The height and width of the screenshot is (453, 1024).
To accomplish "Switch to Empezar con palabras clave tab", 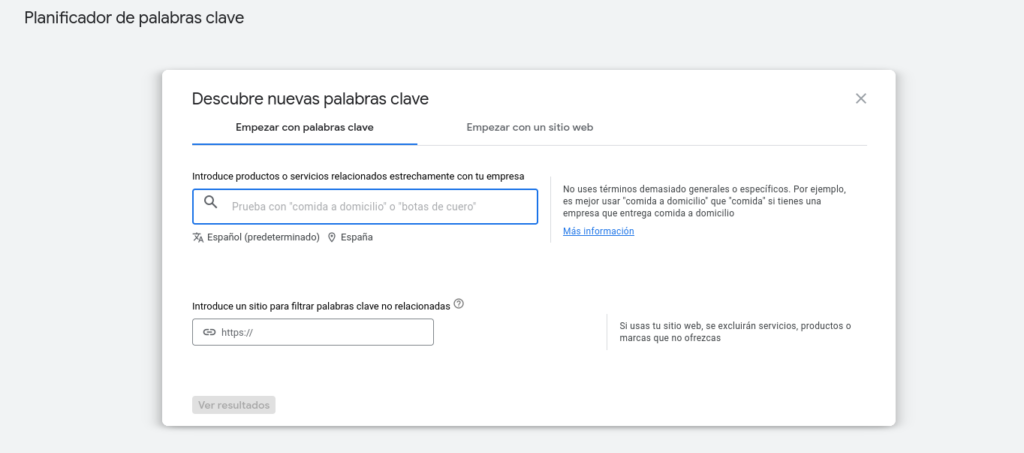I will [305, 128].
